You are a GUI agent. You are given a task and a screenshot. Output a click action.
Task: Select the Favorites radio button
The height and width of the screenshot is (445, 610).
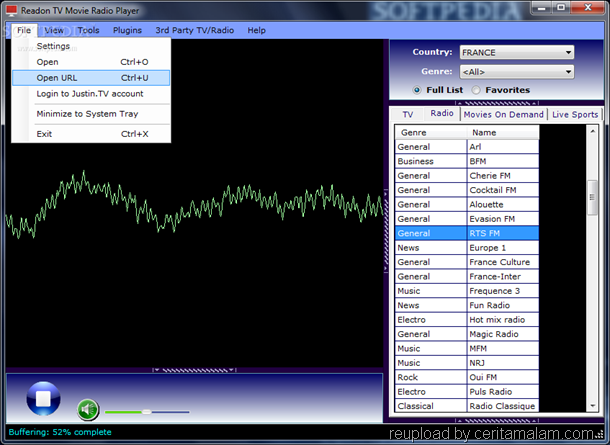pyautogui.click(x=476, y=90)
